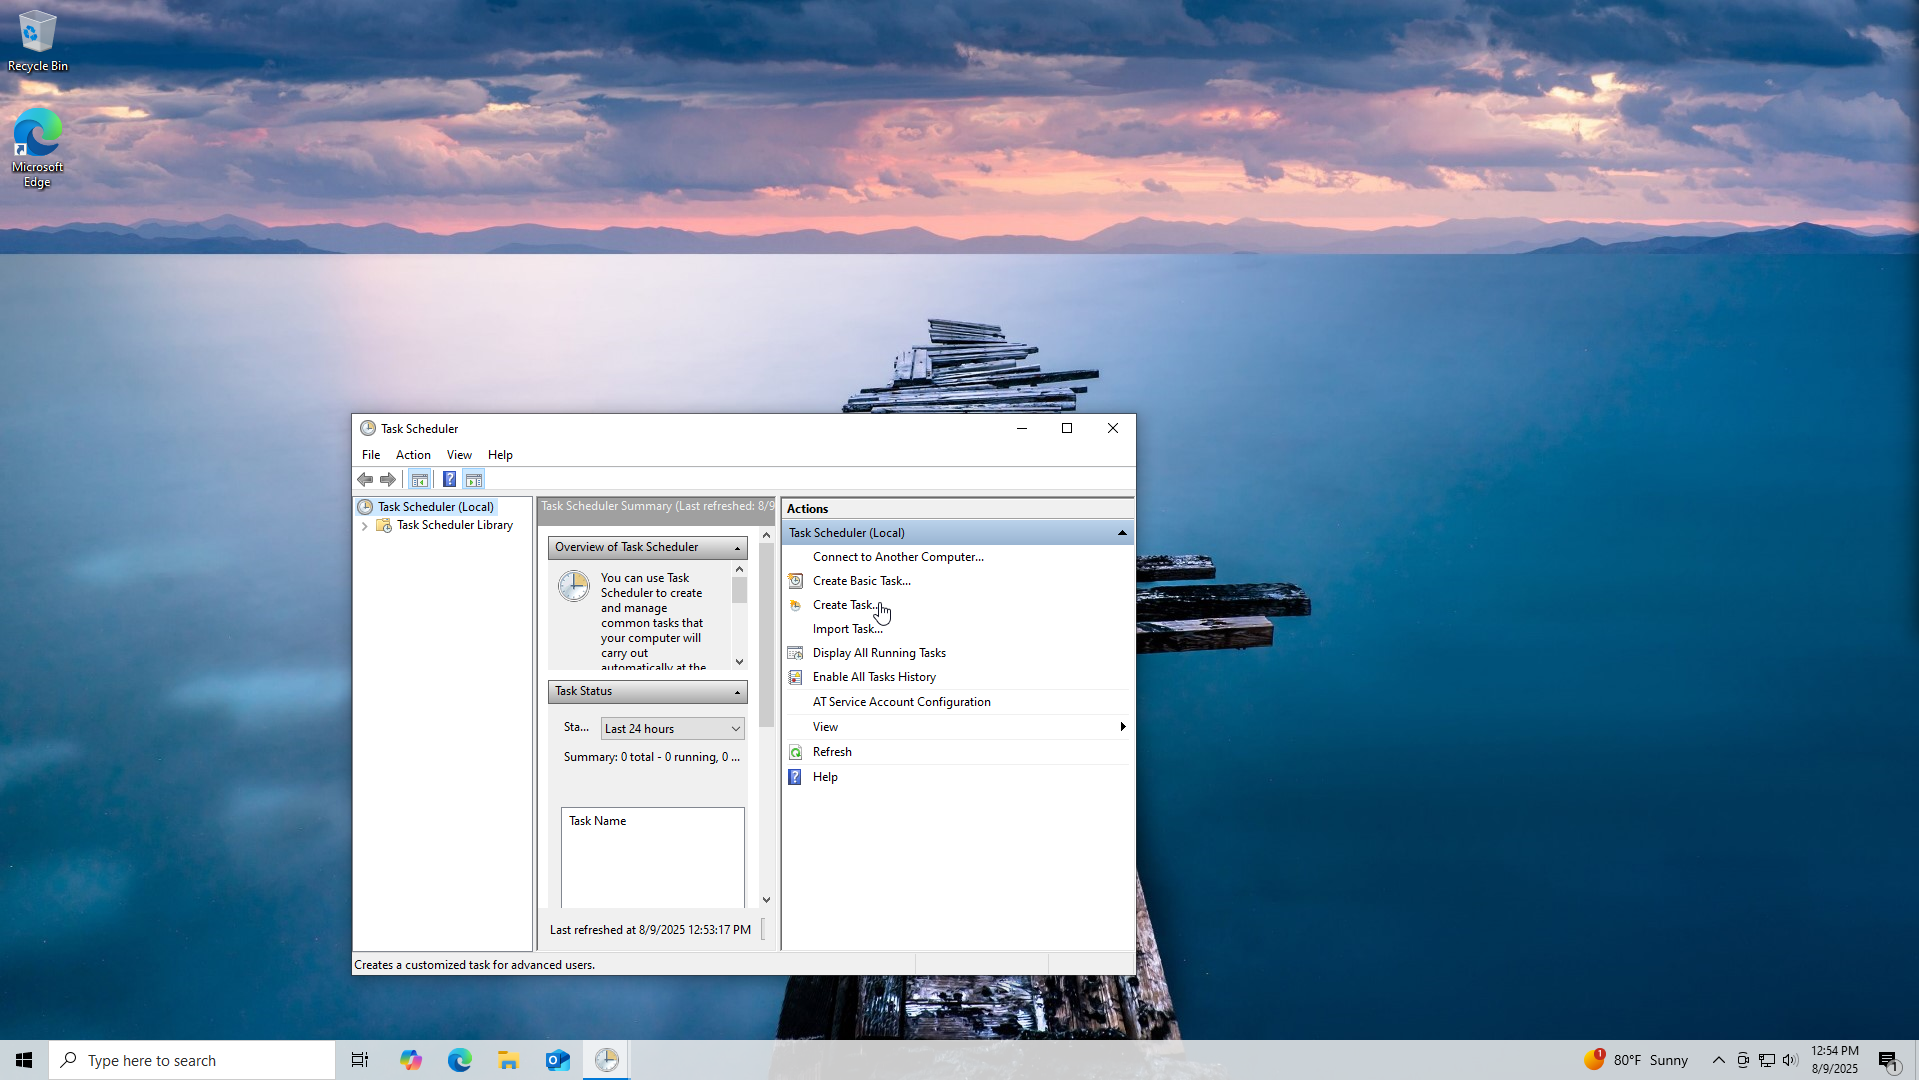The width and height of the screenshot is (1919, 1080).
Task: Open the Recycle Bin desktop icon
Action: (38, 40)
